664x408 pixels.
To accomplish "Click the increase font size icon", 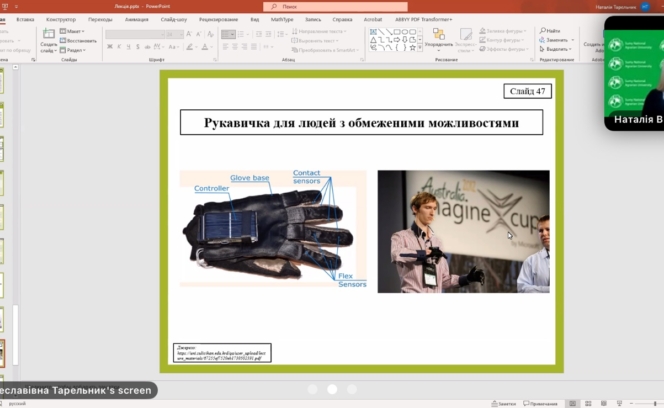I will pyautogui.click(x=186, y=34).
